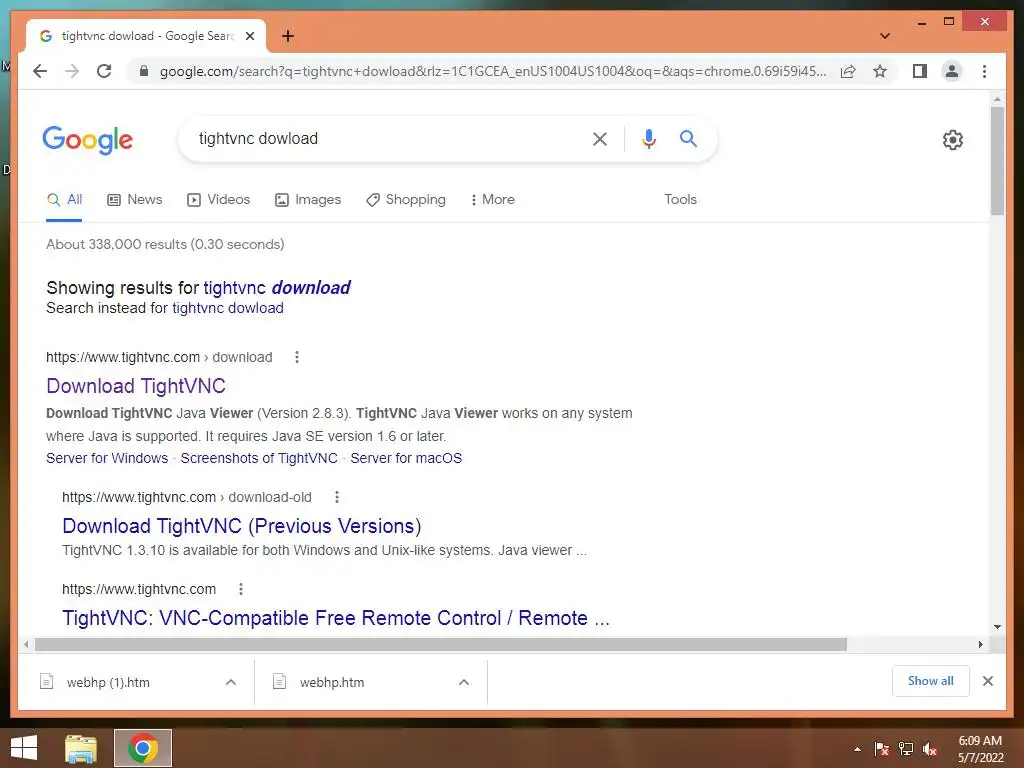Screen dimensions: 1024x768
Task: Open the Server for Windows sitelink
Action: click(107, 458)
